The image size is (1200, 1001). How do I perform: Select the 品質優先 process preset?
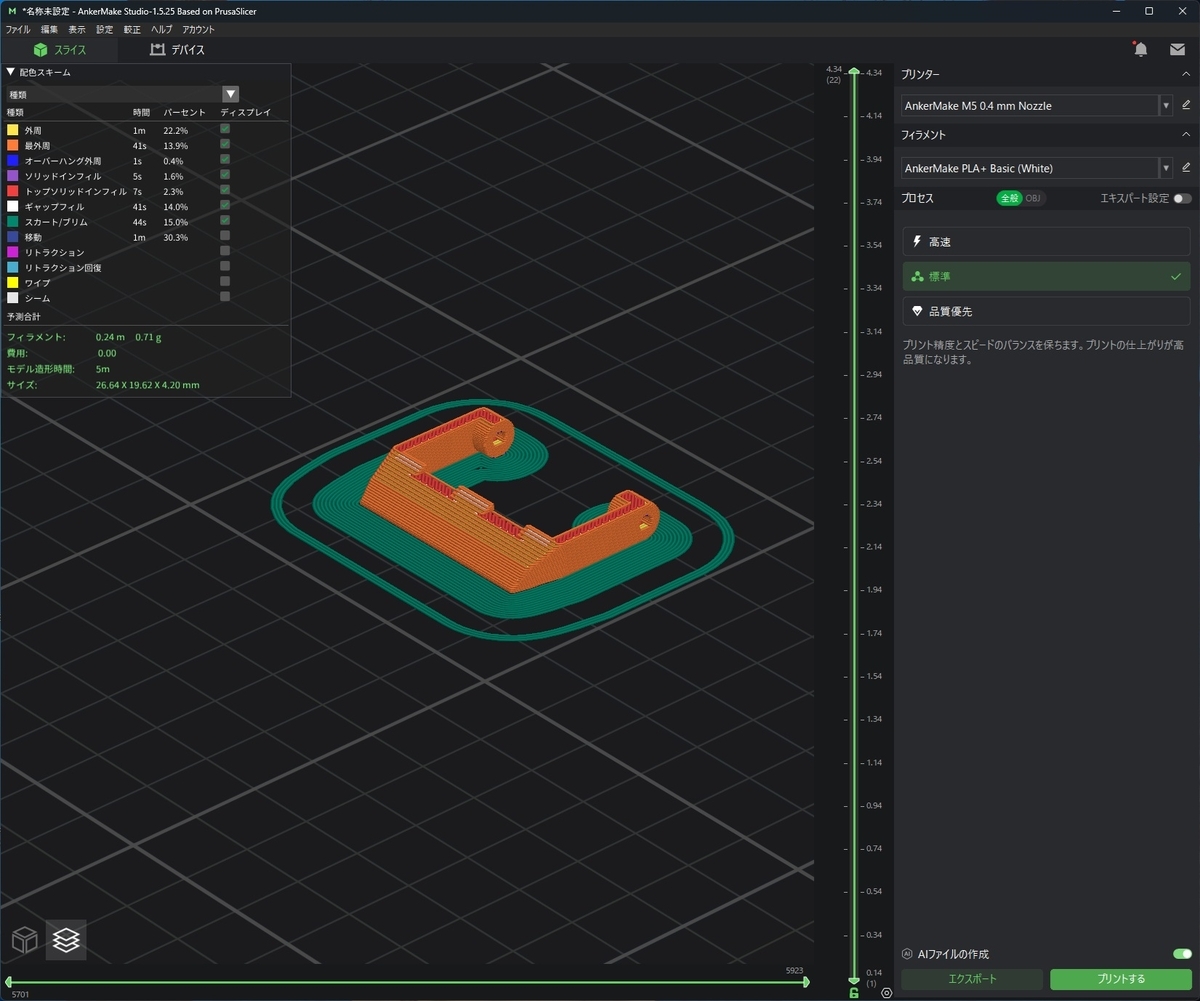1046,311
